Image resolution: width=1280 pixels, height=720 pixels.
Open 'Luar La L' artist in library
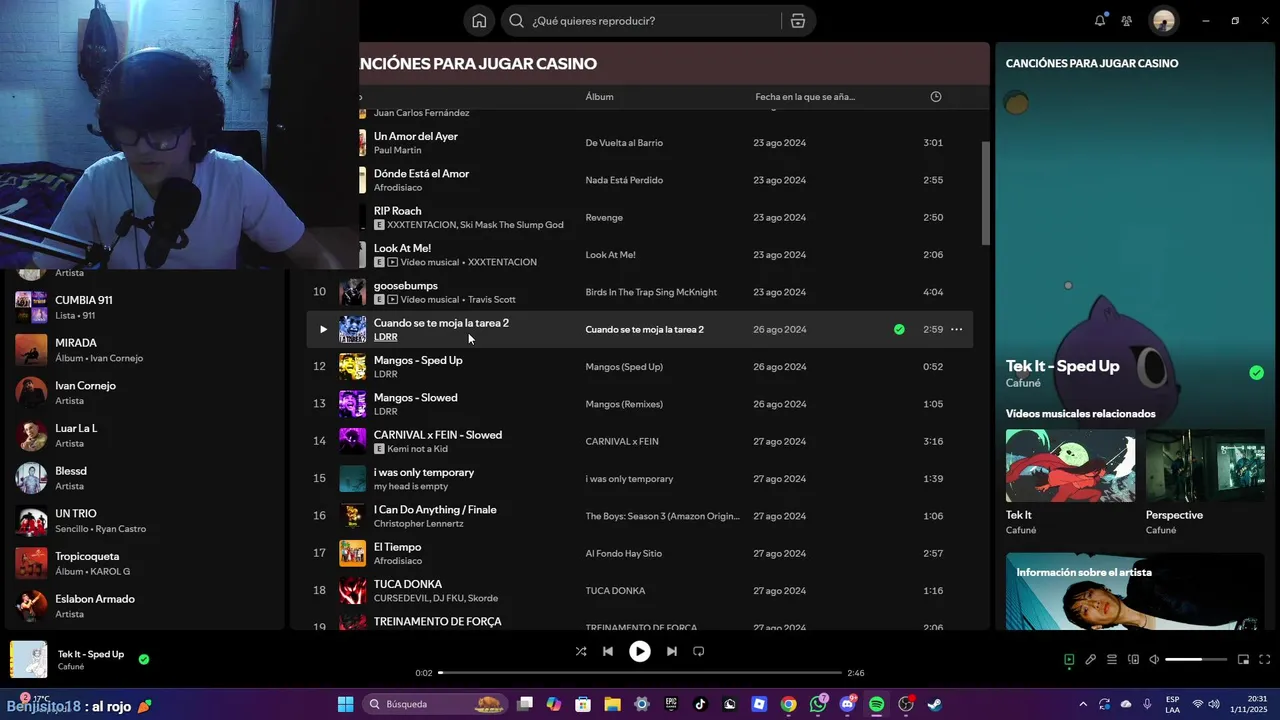tap(145, 435)
